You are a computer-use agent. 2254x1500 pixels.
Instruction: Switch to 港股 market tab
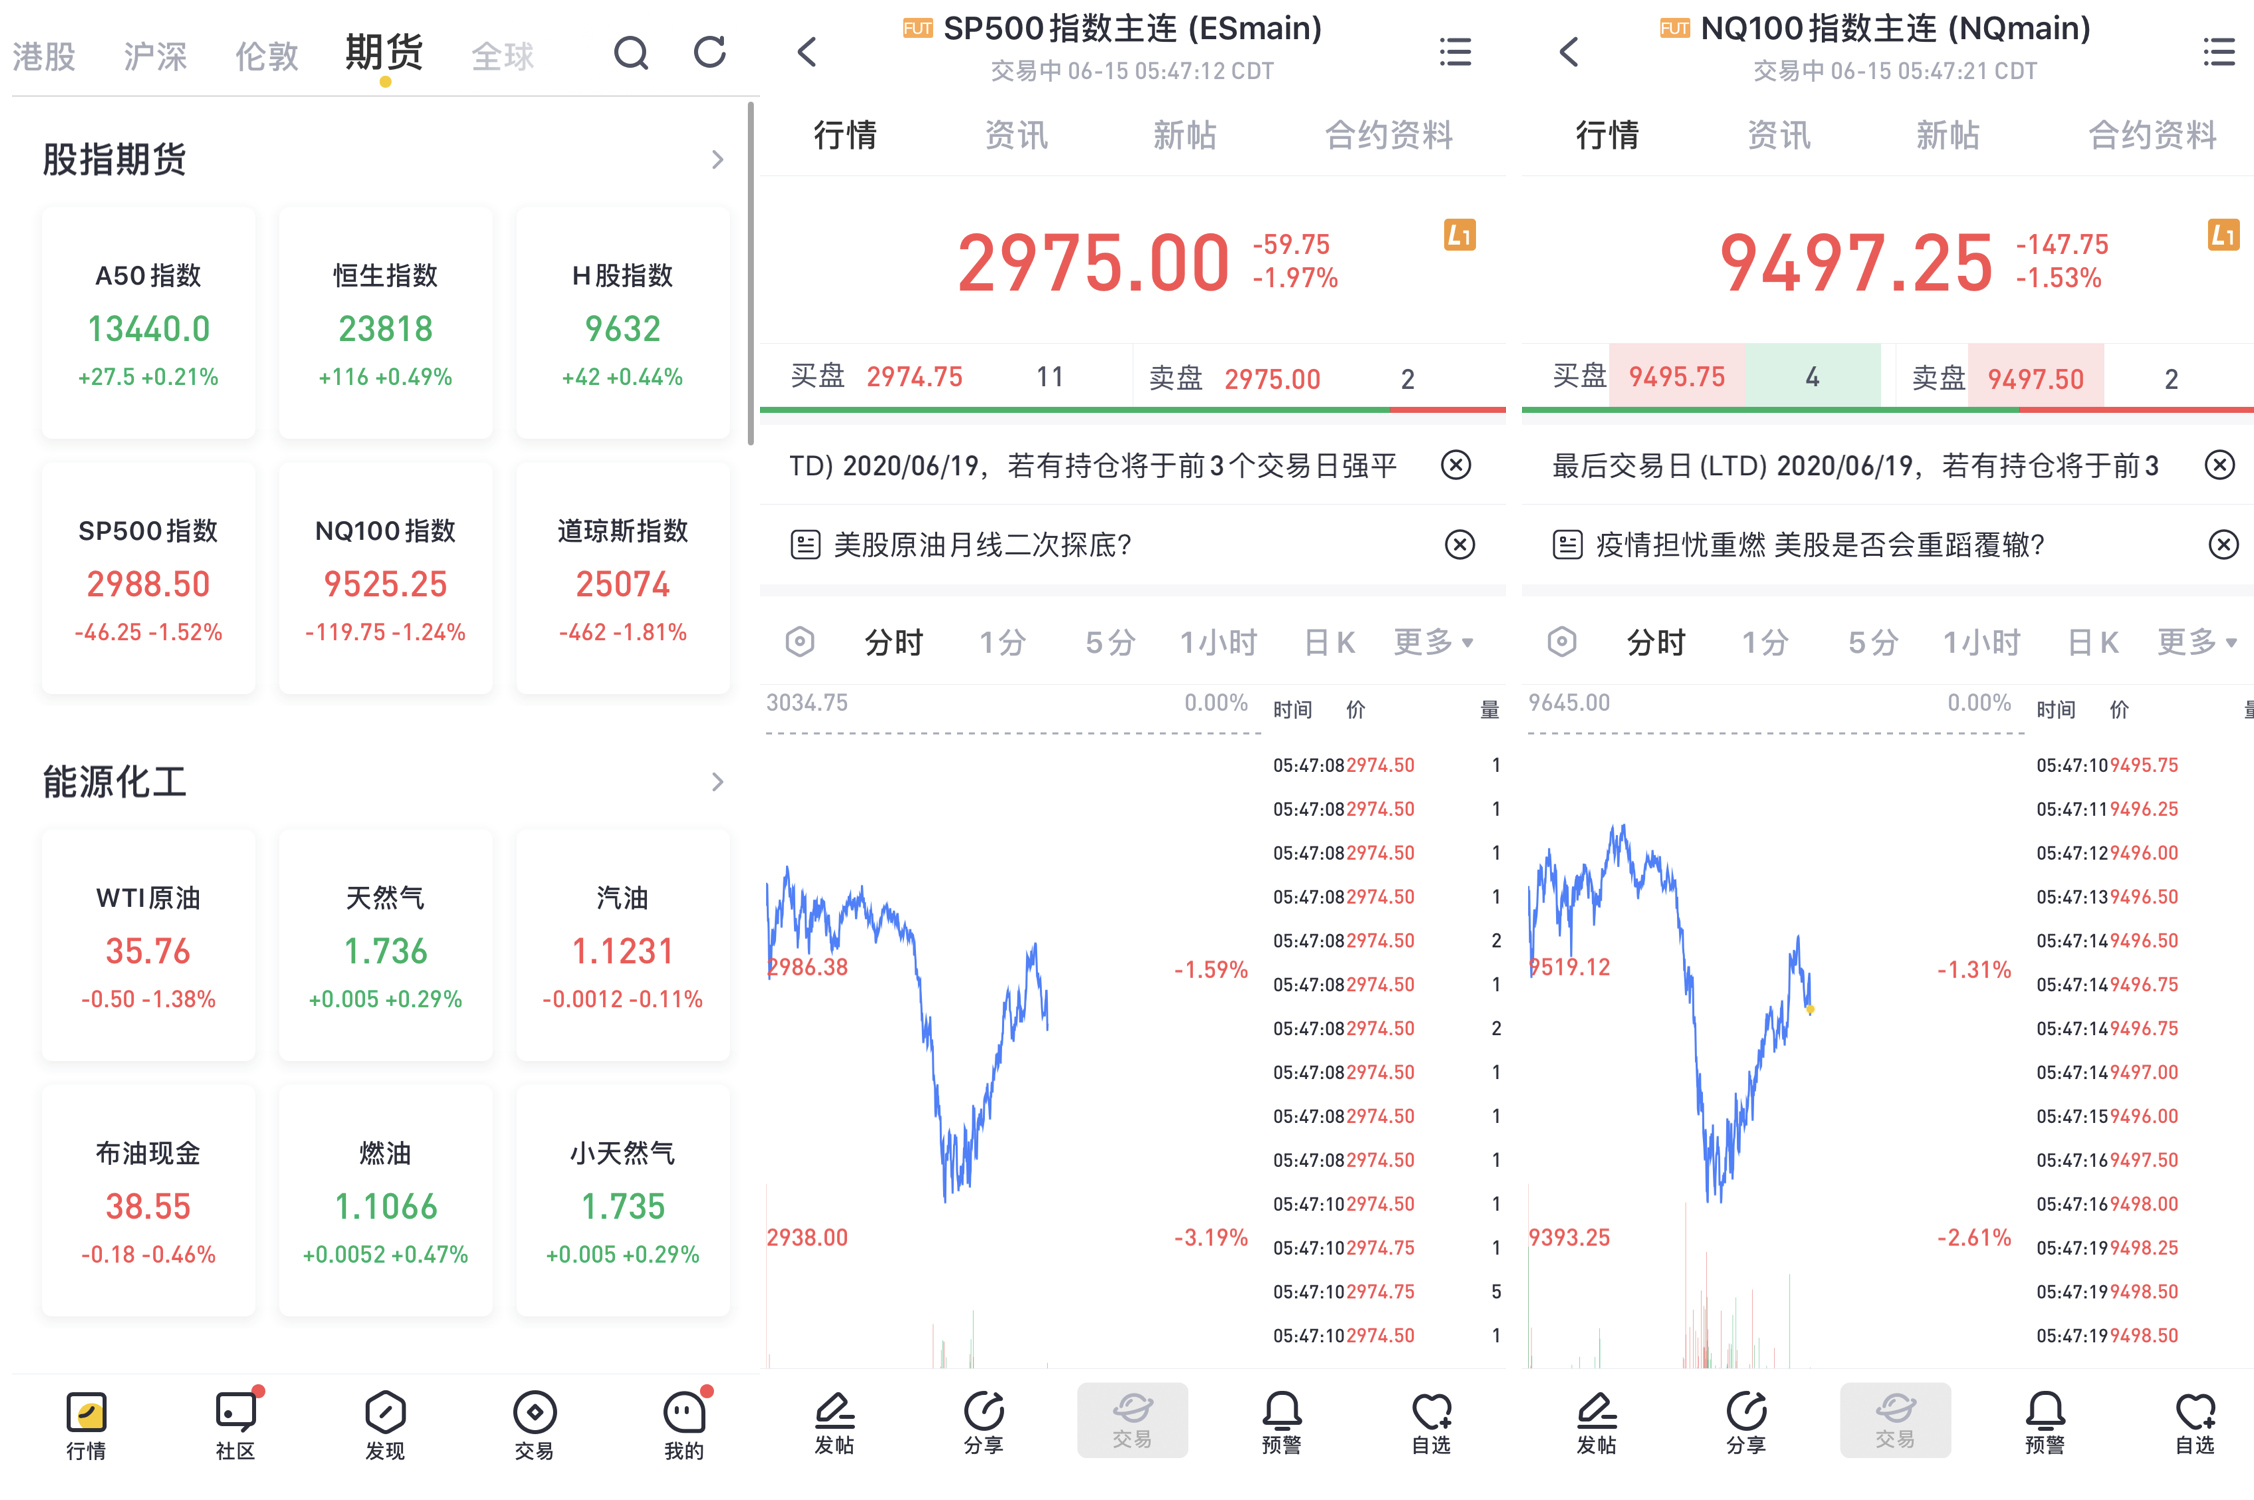pyautogui.click(x=44, y=56)
